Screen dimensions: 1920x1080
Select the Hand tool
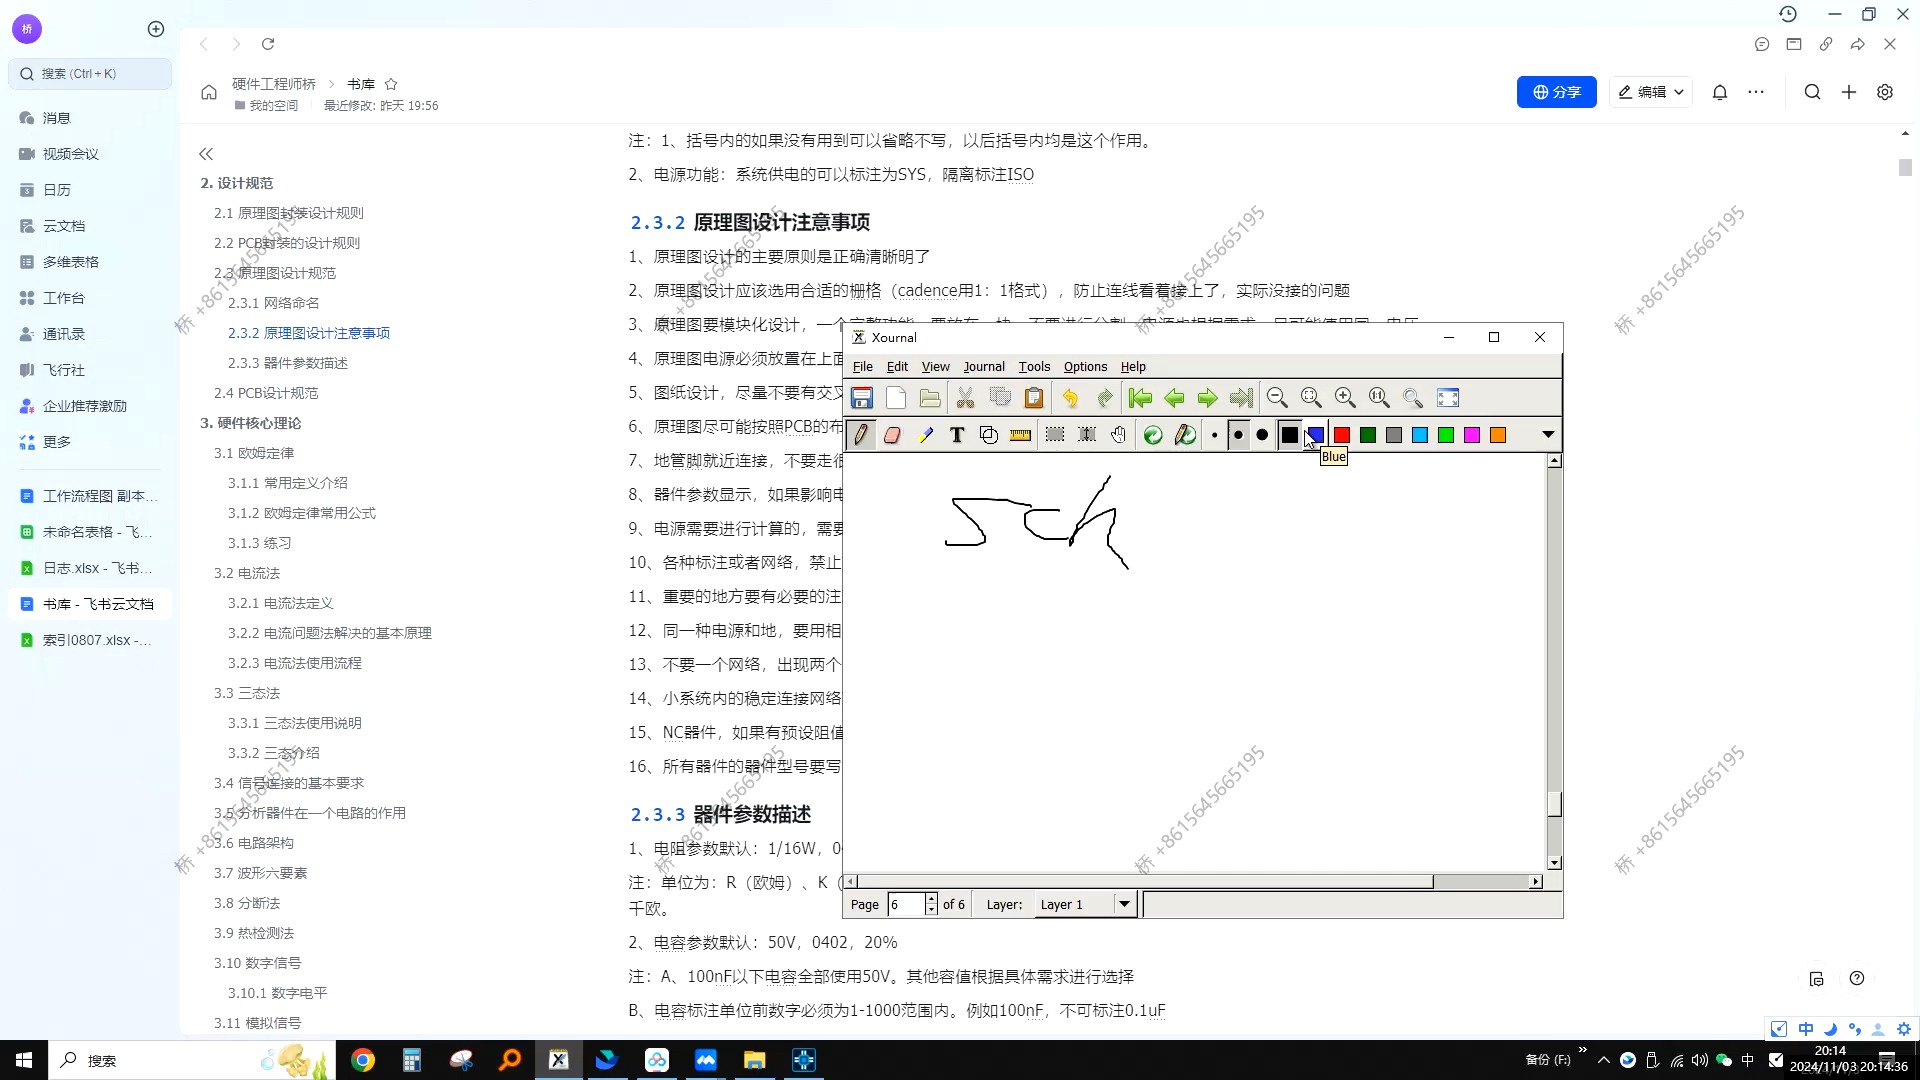1118,435
